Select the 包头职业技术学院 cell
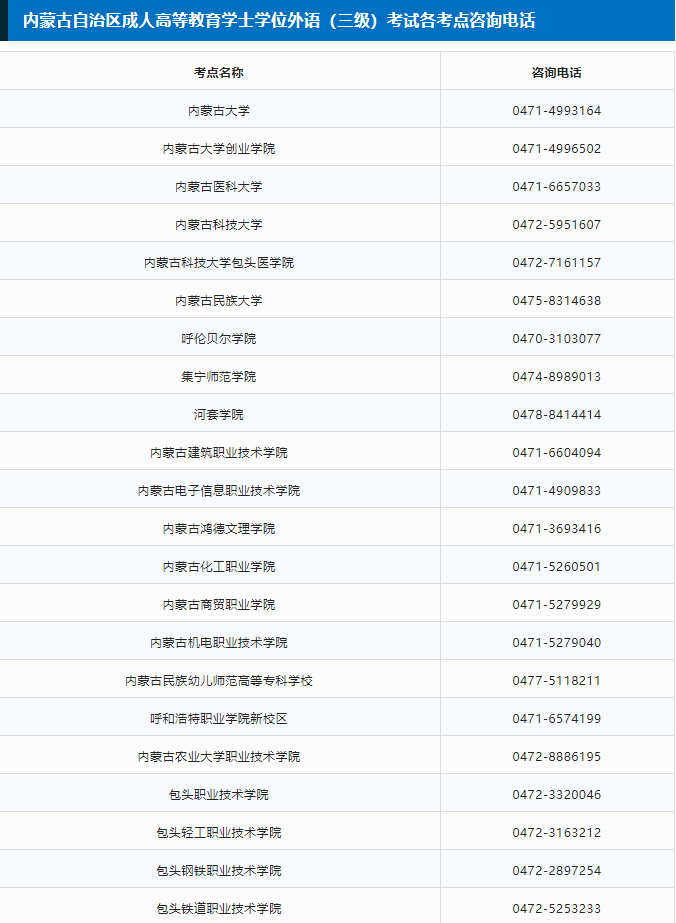Screen dimensions: 676x923 pyautogui.click(x=219, y=794)
